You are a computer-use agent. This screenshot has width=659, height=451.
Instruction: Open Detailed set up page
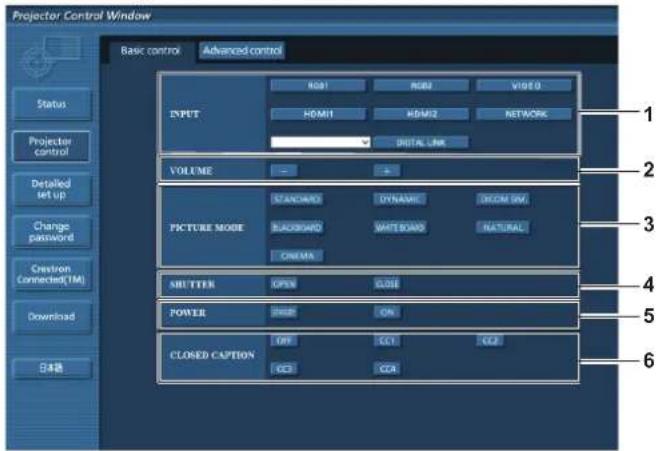[52, 189]
